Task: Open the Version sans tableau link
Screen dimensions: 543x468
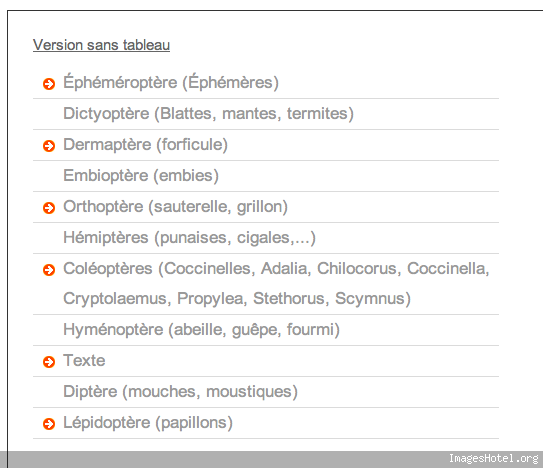Action: (101, 45)
